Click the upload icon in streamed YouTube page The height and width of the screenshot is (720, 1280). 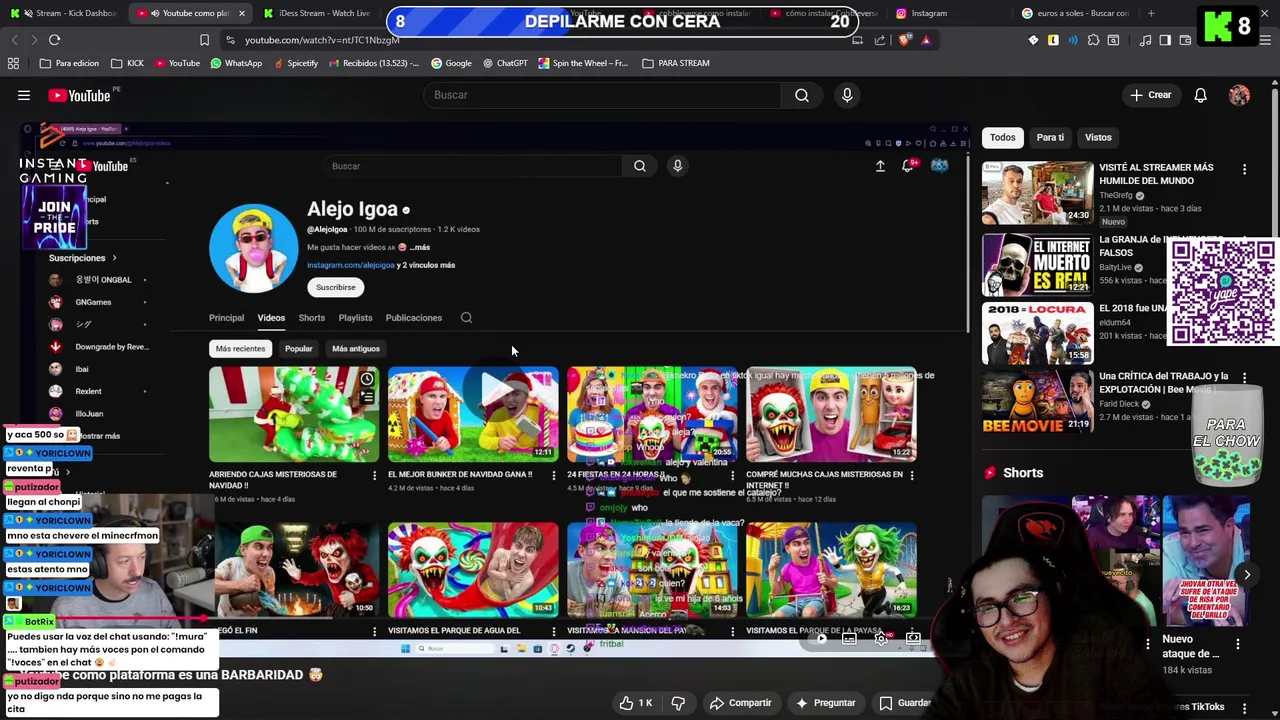pos(880,166)
